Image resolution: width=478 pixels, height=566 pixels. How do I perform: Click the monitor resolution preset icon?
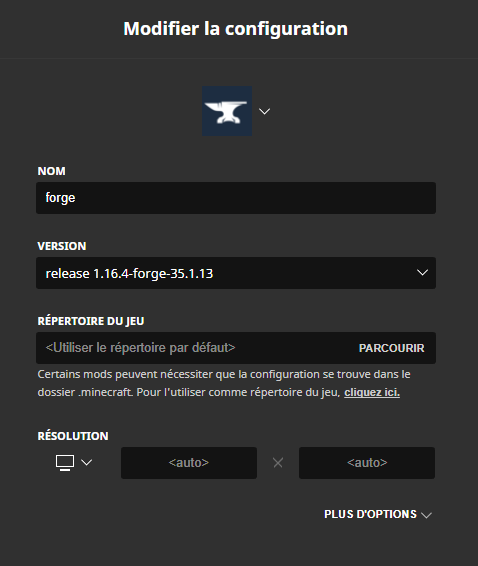65,462
